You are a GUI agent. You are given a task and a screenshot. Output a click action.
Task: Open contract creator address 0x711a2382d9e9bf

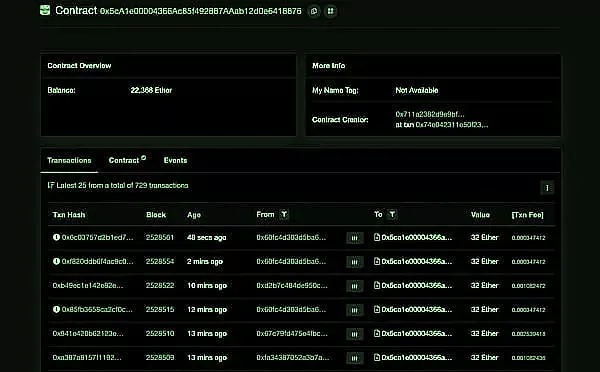[430, 114]
